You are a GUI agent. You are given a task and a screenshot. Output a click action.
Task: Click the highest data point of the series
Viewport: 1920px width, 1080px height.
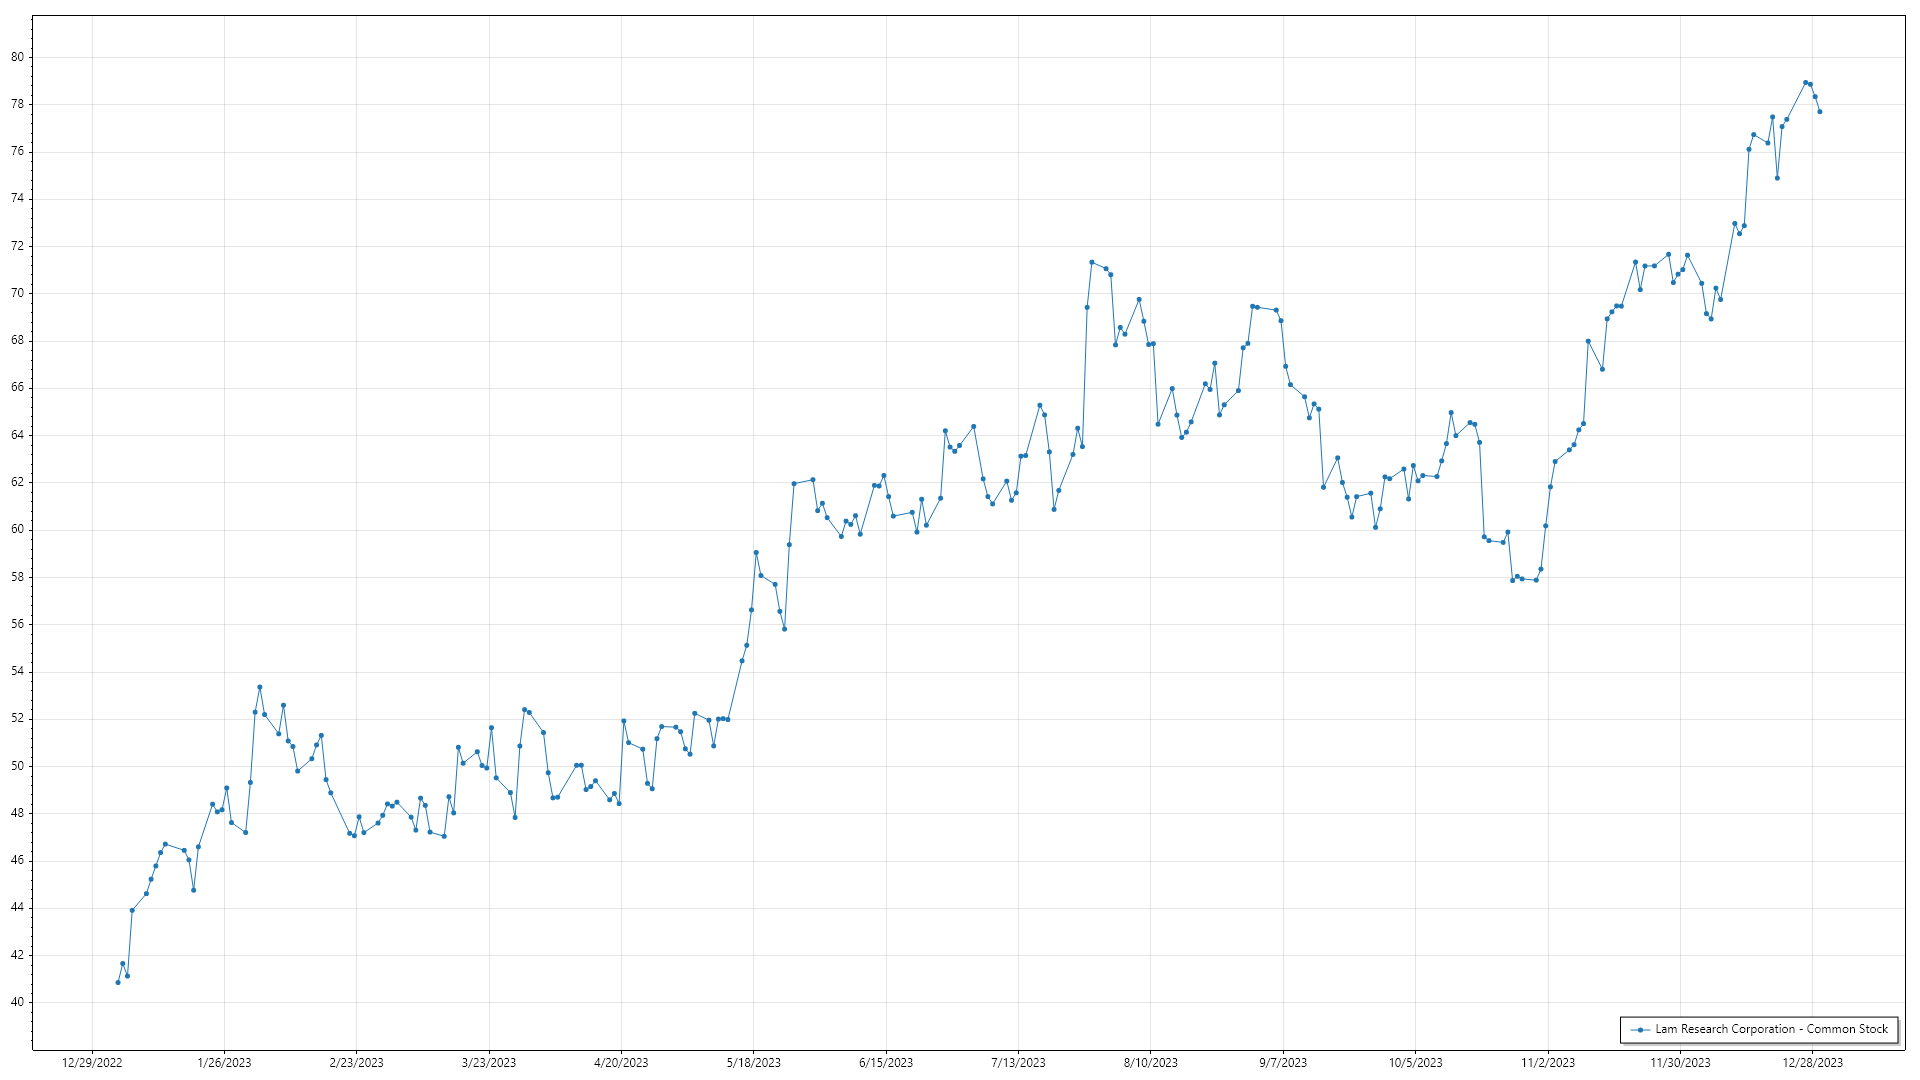(x=1805, y=83)
